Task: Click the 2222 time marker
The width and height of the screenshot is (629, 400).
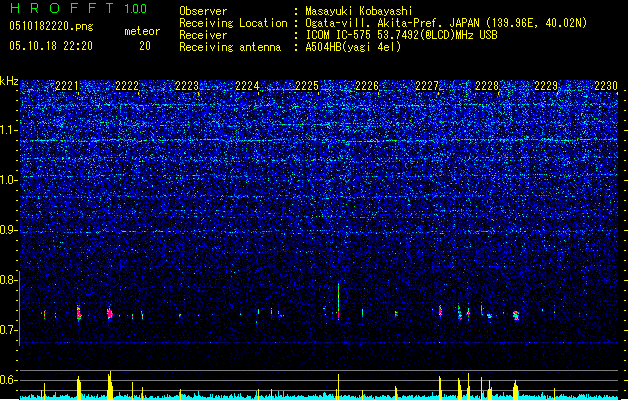Action: coord(127,86)
